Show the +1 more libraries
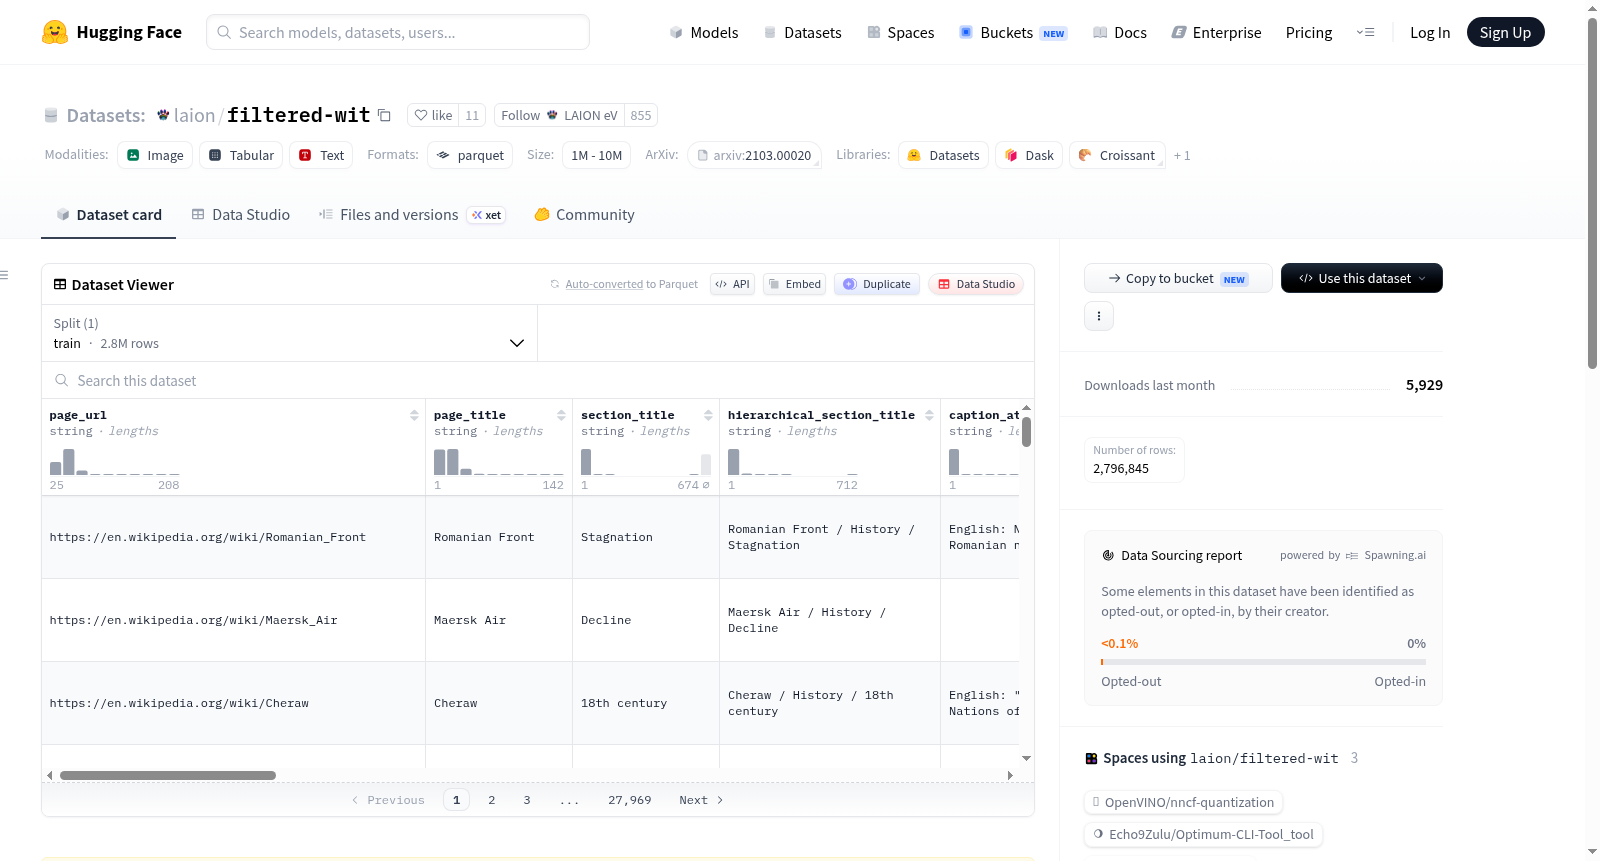The width and height of the screenshot is (1600, 861). click(1182, 156)
